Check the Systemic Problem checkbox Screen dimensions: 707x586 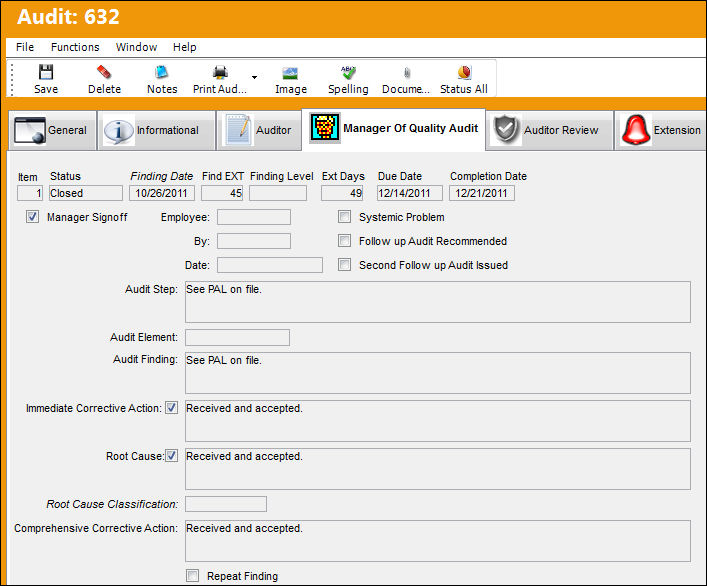tap(344, 217)
